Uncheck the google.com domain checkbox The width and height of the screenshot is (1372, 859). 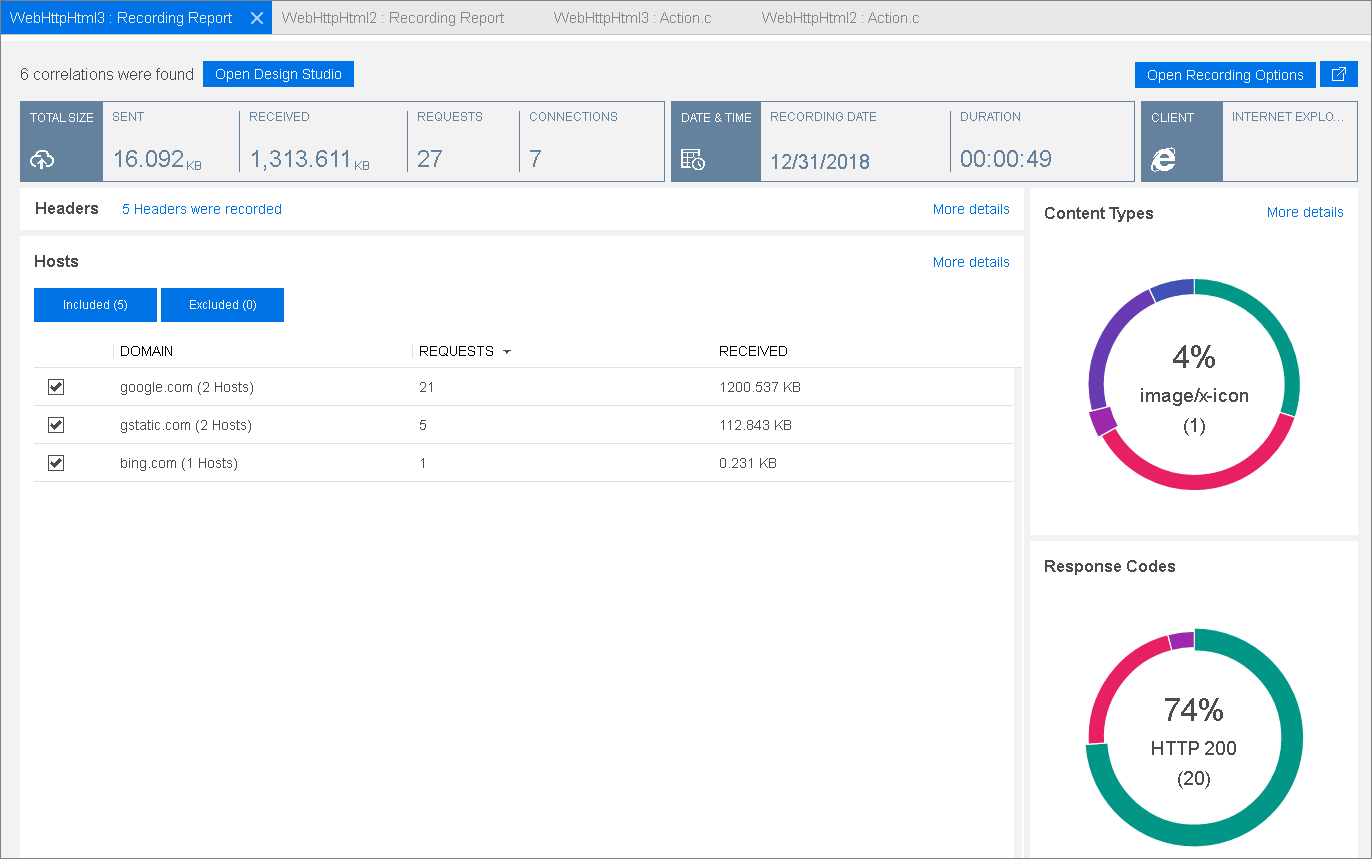tap(56, 387)
